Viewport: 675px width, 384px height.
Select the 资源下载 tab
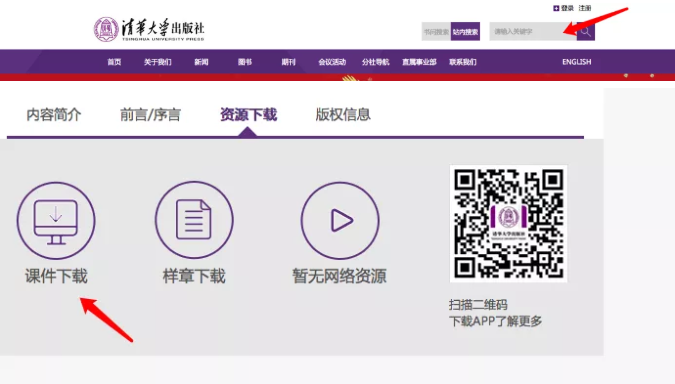[248, 115]
